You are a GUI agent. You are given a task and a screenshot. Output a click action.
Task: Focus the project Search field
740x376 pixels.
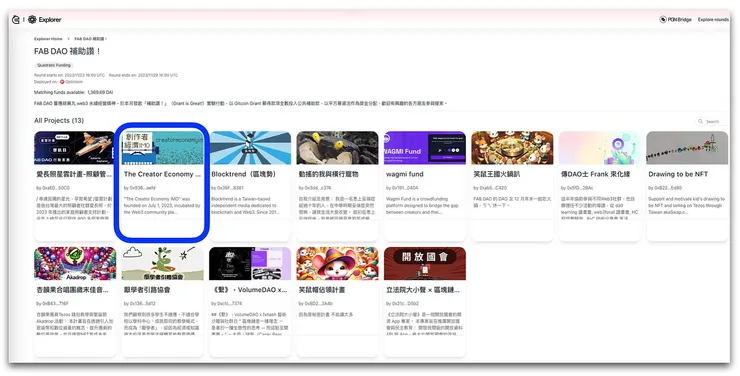pos(712,121)
